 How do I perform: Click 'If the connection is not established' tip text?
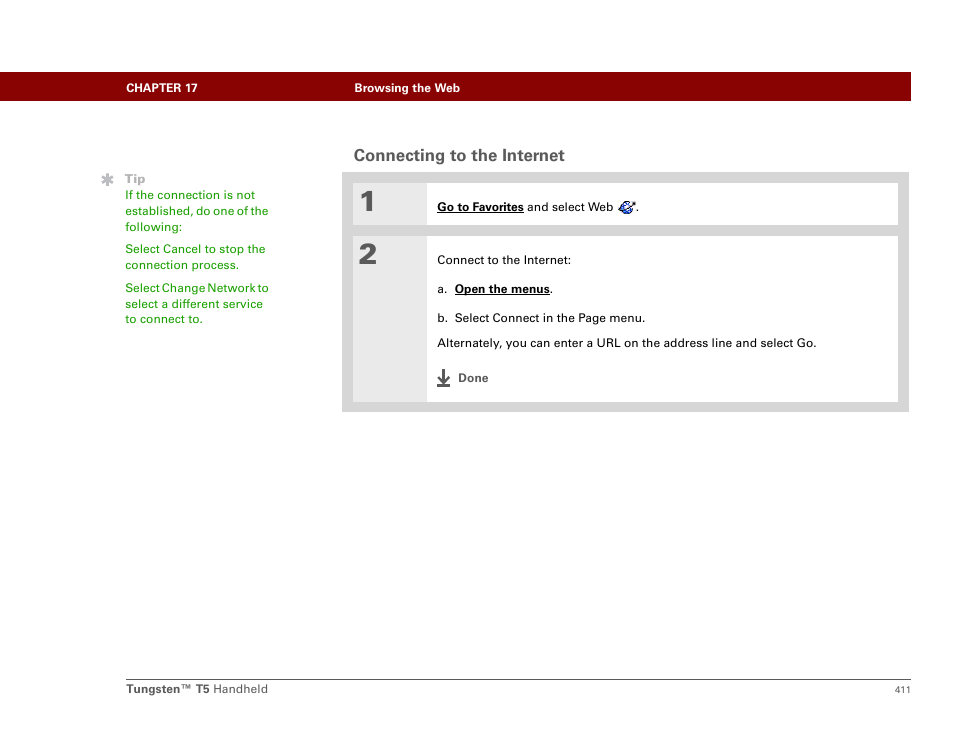pos(197,211)
